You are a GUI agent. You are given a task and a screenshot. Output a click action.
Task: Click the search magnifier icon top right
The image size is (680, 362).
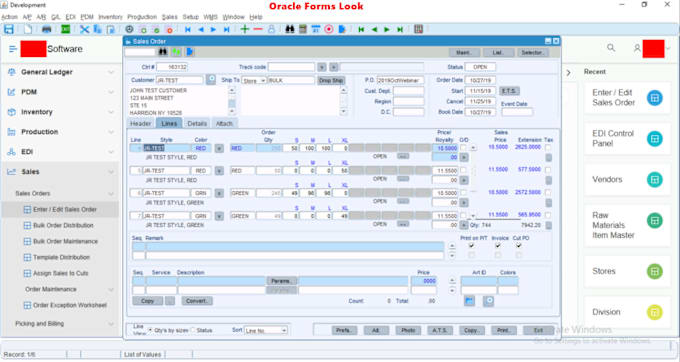pyautogui.click(x=611, y=48)
